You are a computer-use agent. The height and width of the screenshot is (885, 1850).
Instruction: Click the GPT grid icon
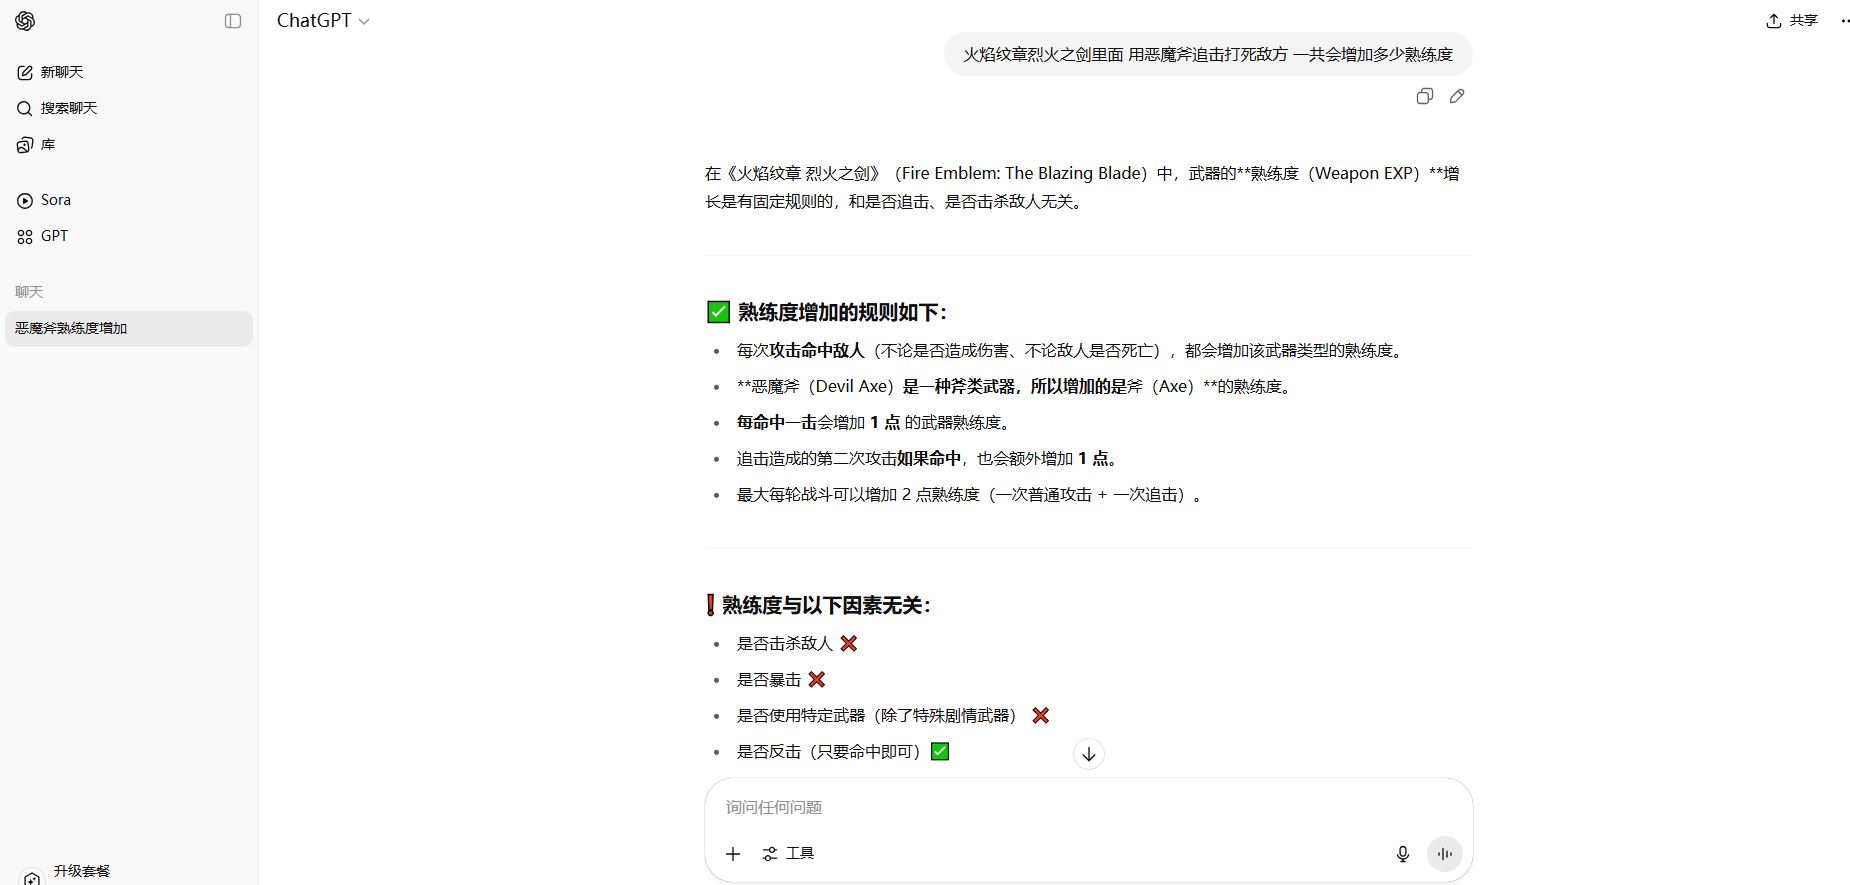tap(25, 237)
